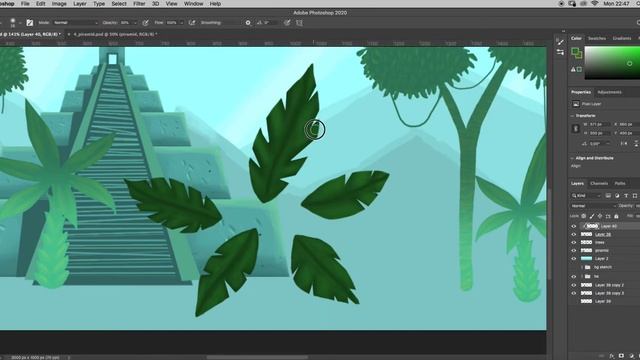Filter layers by adjustment layers icon
The height and width of the screenshot is (360, 640).
[x=617, y=196]
